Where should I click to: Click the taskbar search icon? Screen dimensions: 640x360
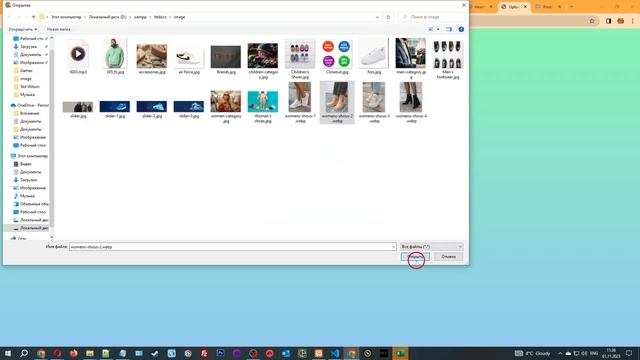(24, 353)
